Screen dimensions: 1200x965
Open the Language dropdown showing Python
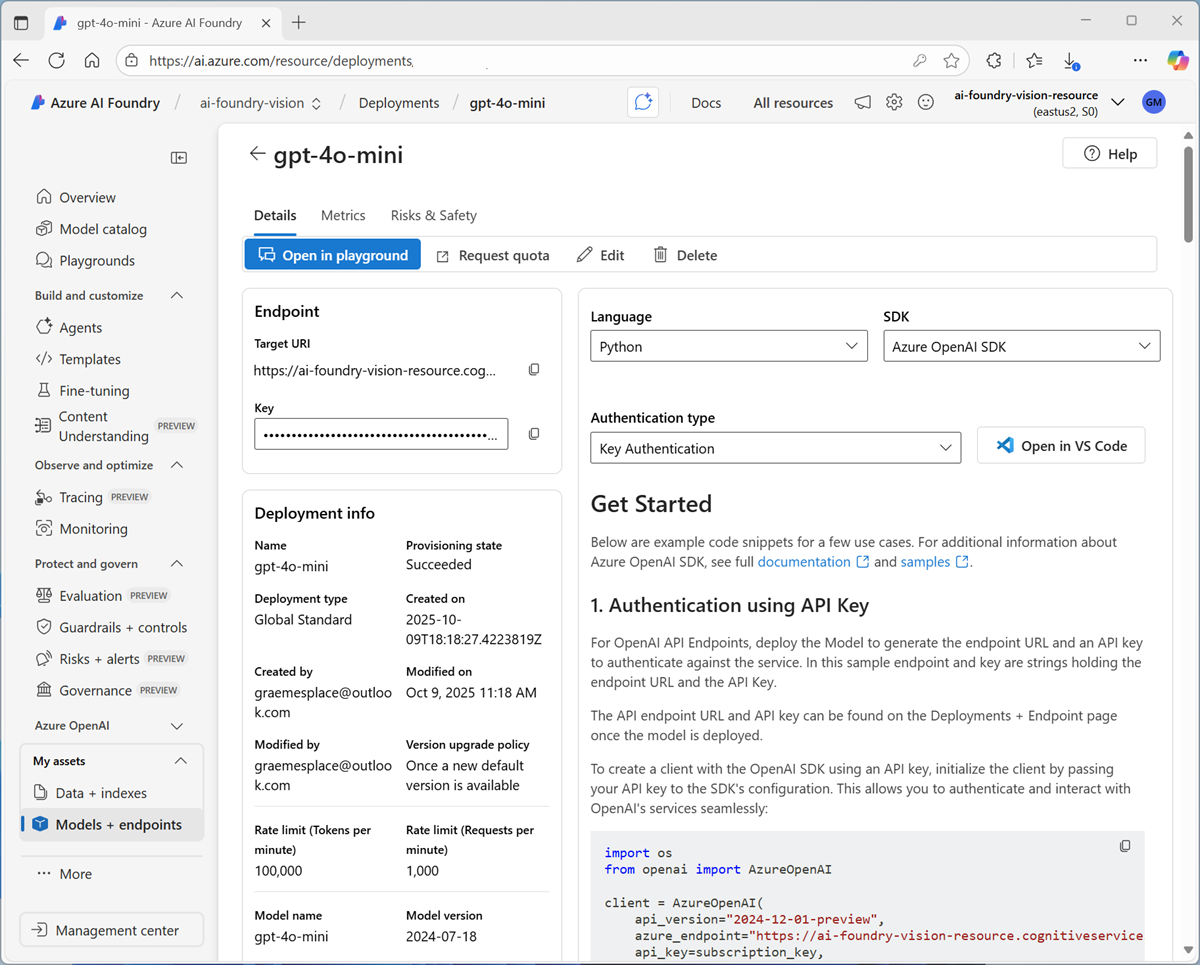coord(729,347)
